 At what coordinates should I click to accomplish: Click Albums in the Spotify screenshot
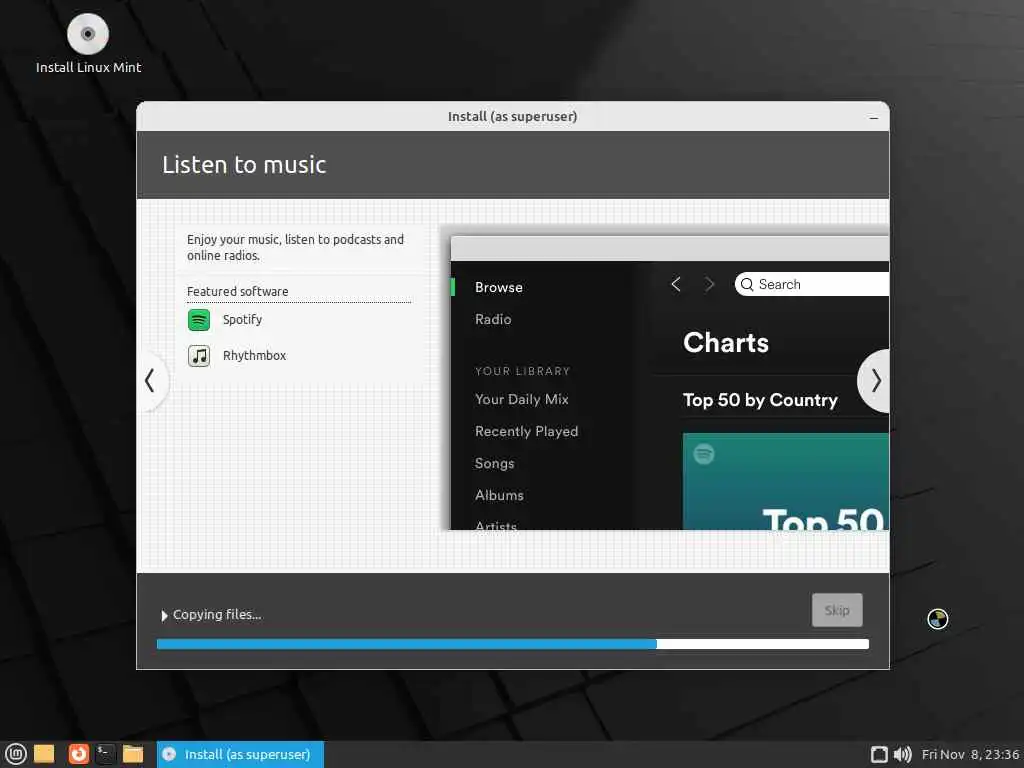pos(500,495)
